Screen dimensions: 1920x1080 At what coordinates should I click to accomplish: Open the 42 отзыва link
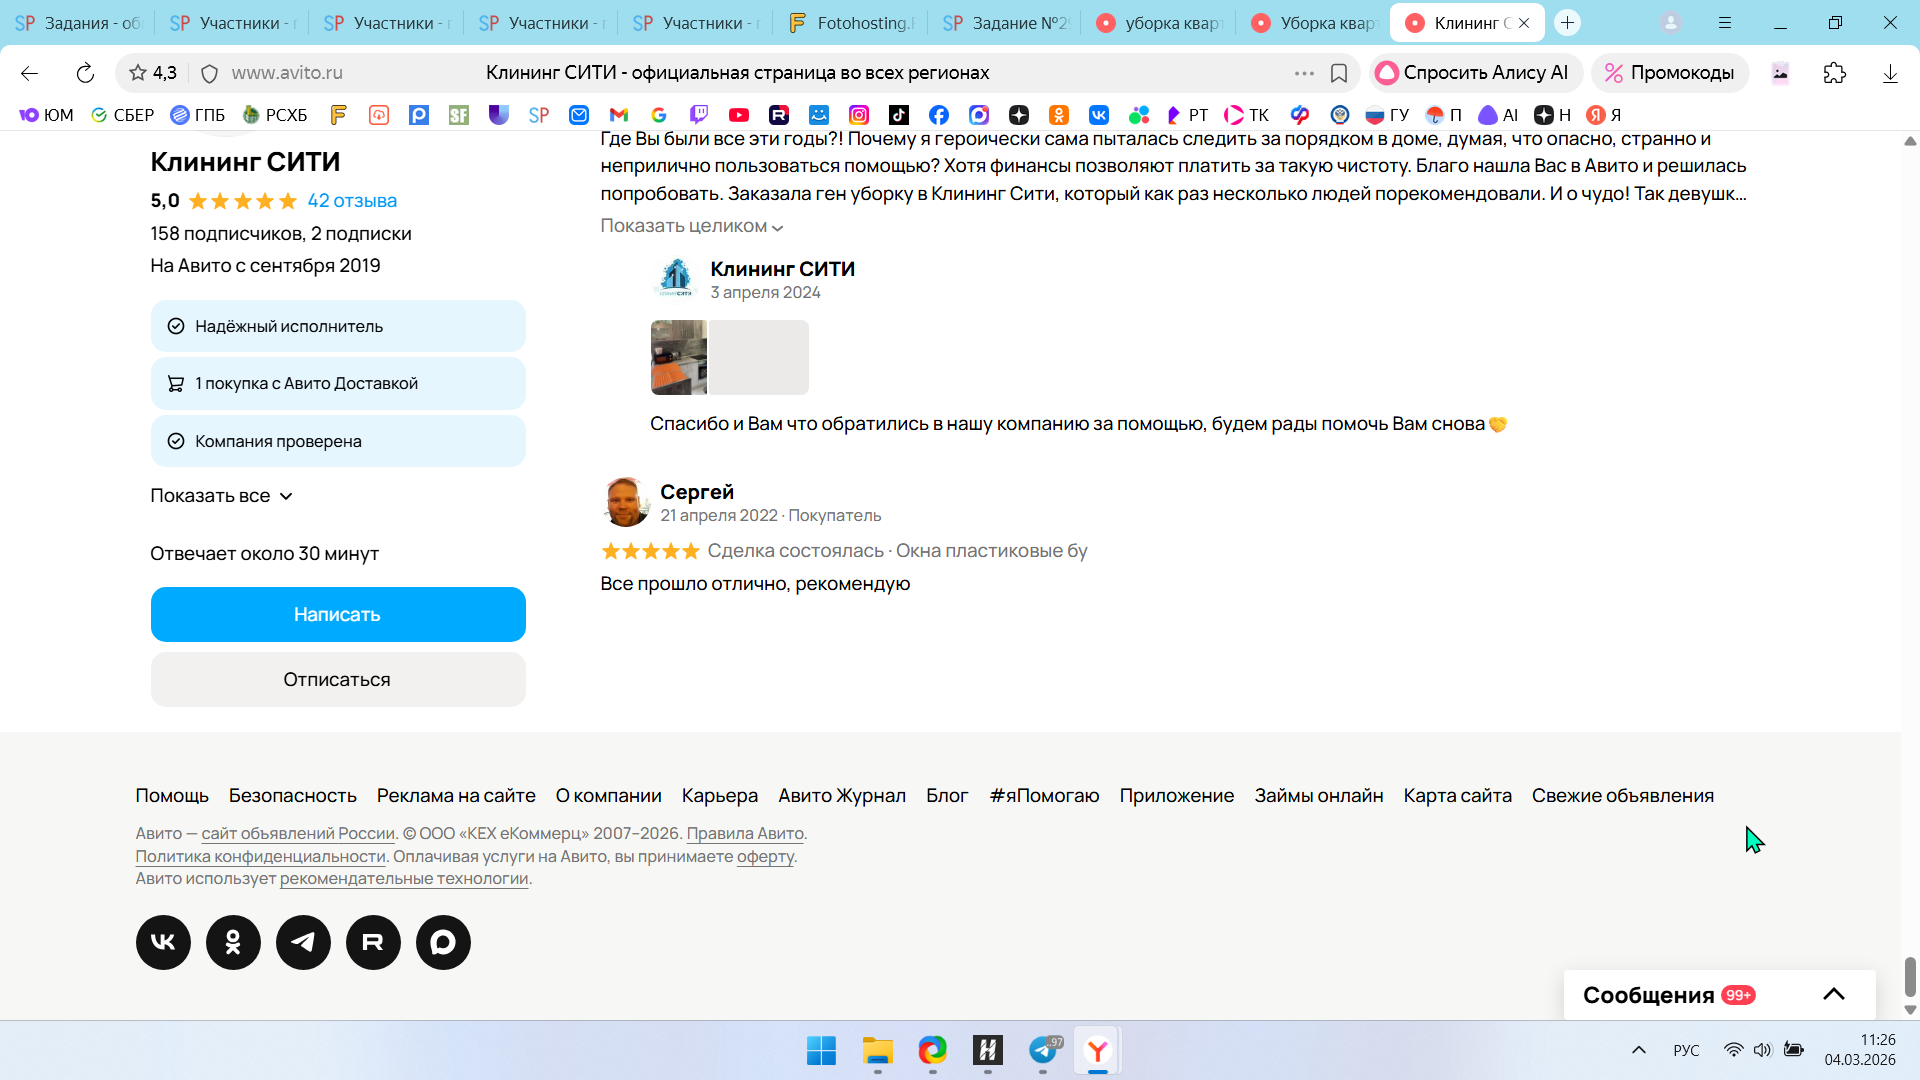click(352, 201)
